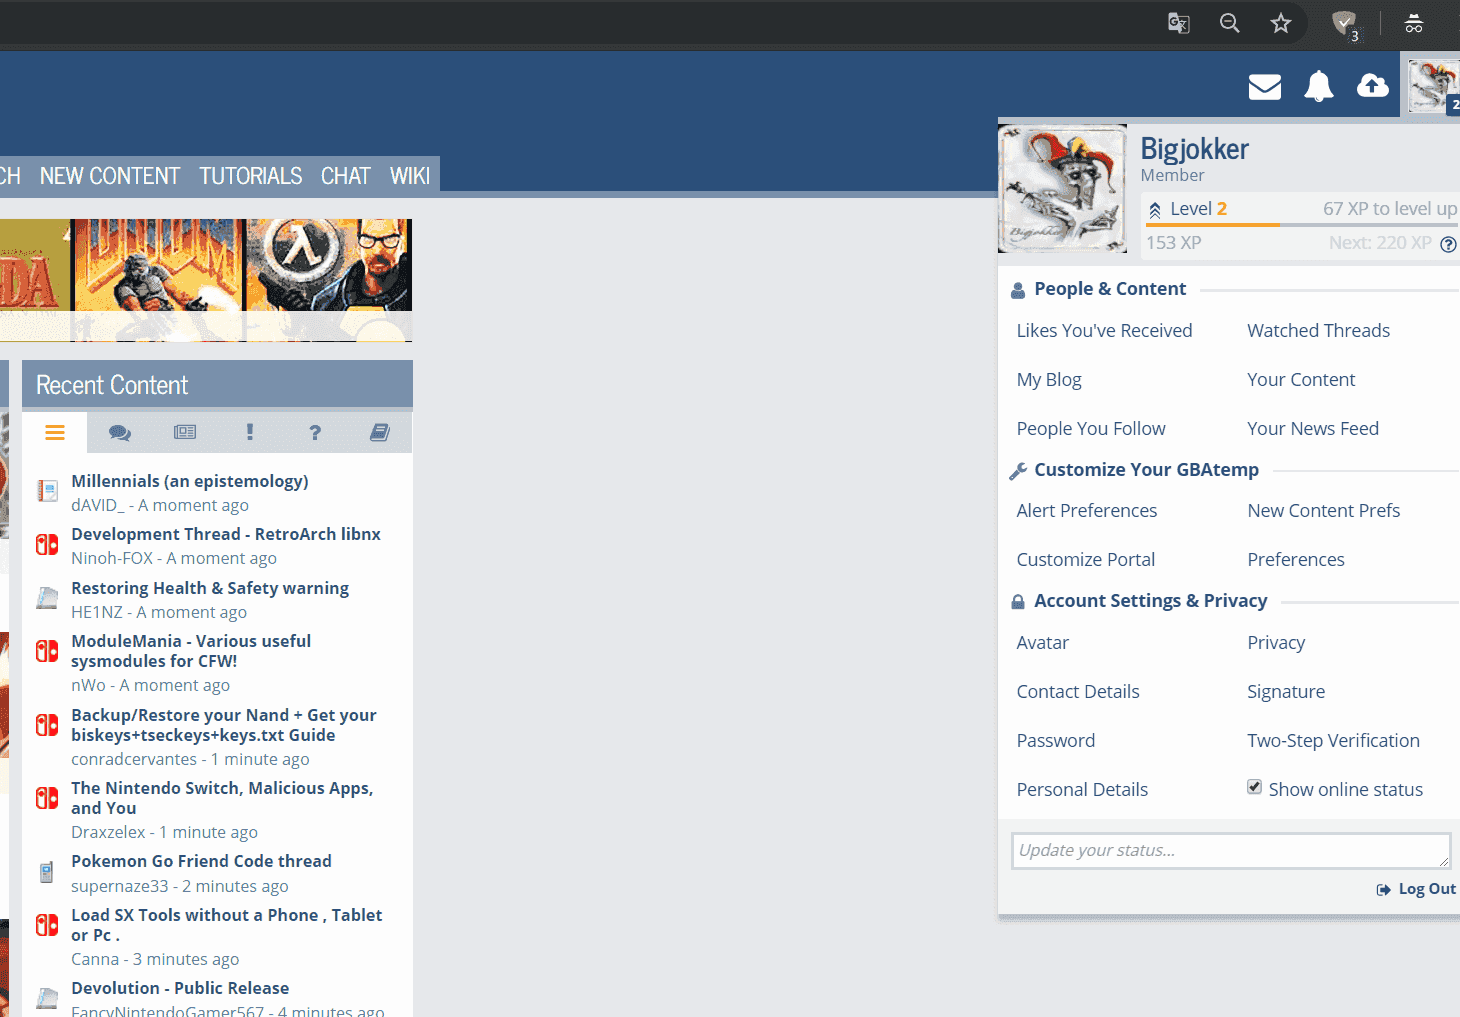
Task: Click the incognito profile icon
Action: tap(1414, 23)
